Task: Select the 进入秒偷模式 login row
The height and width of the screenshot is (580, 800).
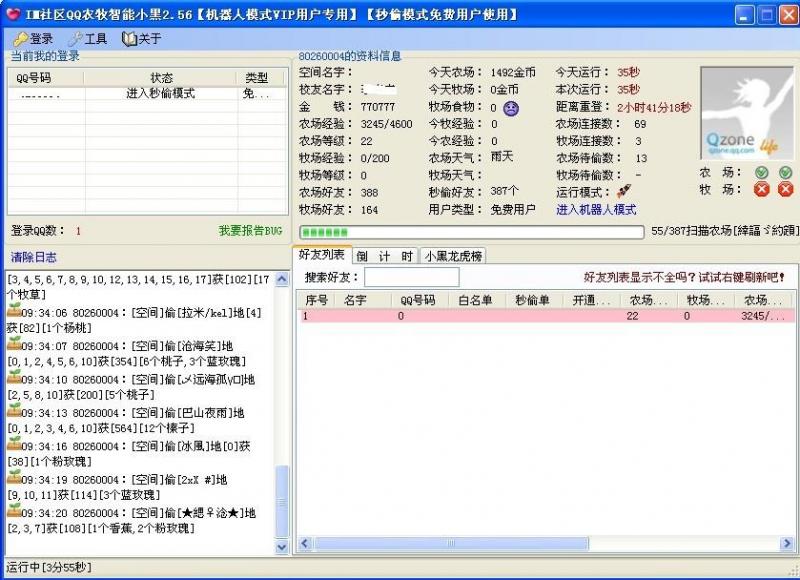Action: click(x=147, y=93)
